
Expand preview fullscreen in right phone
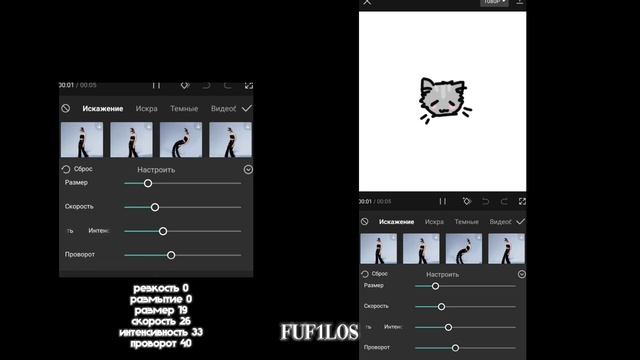click(x=522, y=201)
